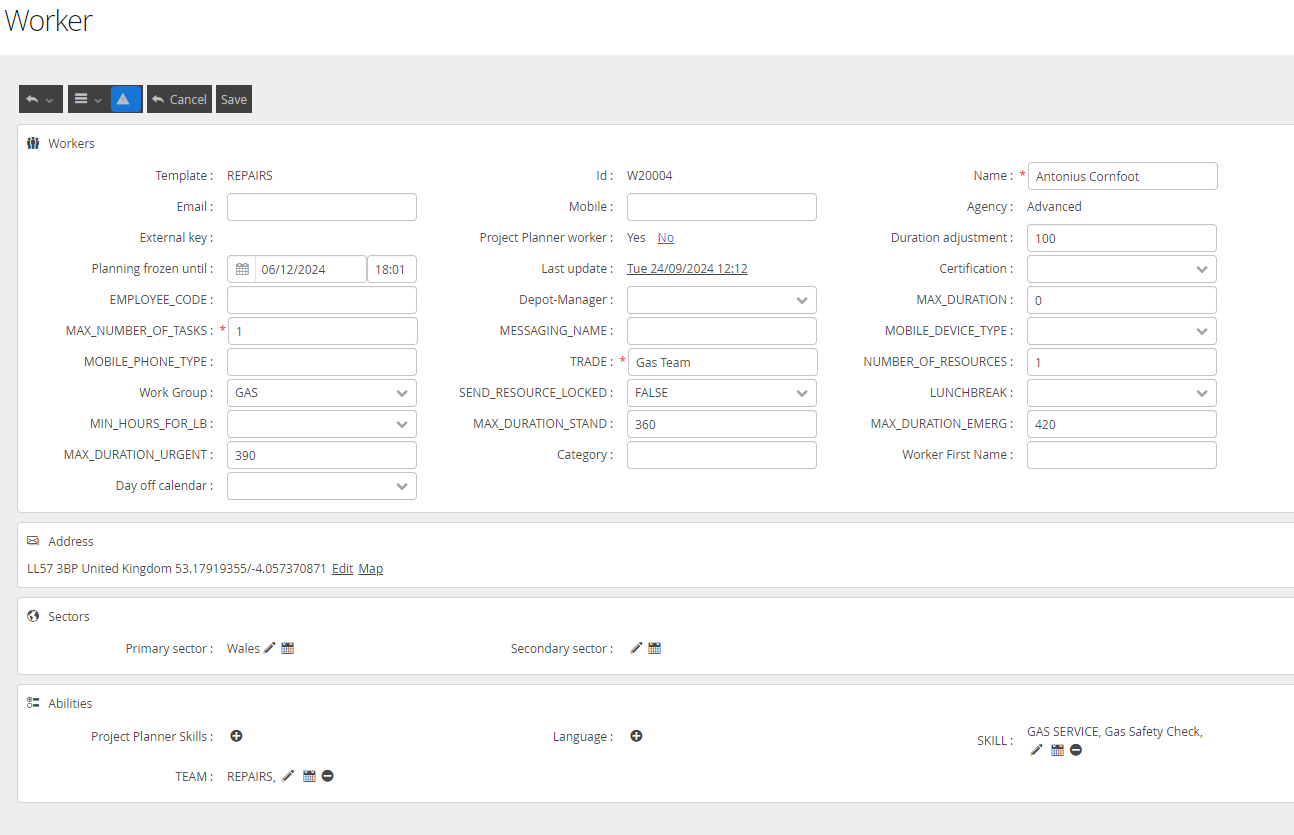Open the Map link for the address
This screenshot has height=835, width=1294.
tap(370, 569)
